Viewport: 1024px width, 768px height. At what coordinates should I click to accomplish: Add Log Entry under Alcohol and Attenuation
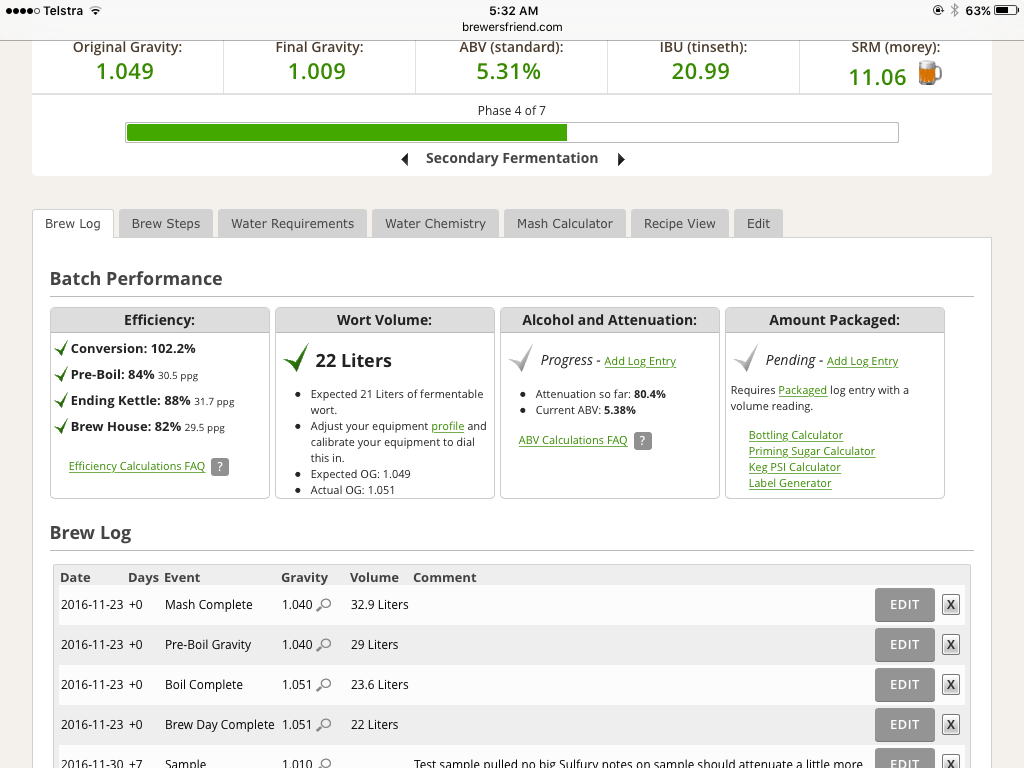[x=640, y=361]
